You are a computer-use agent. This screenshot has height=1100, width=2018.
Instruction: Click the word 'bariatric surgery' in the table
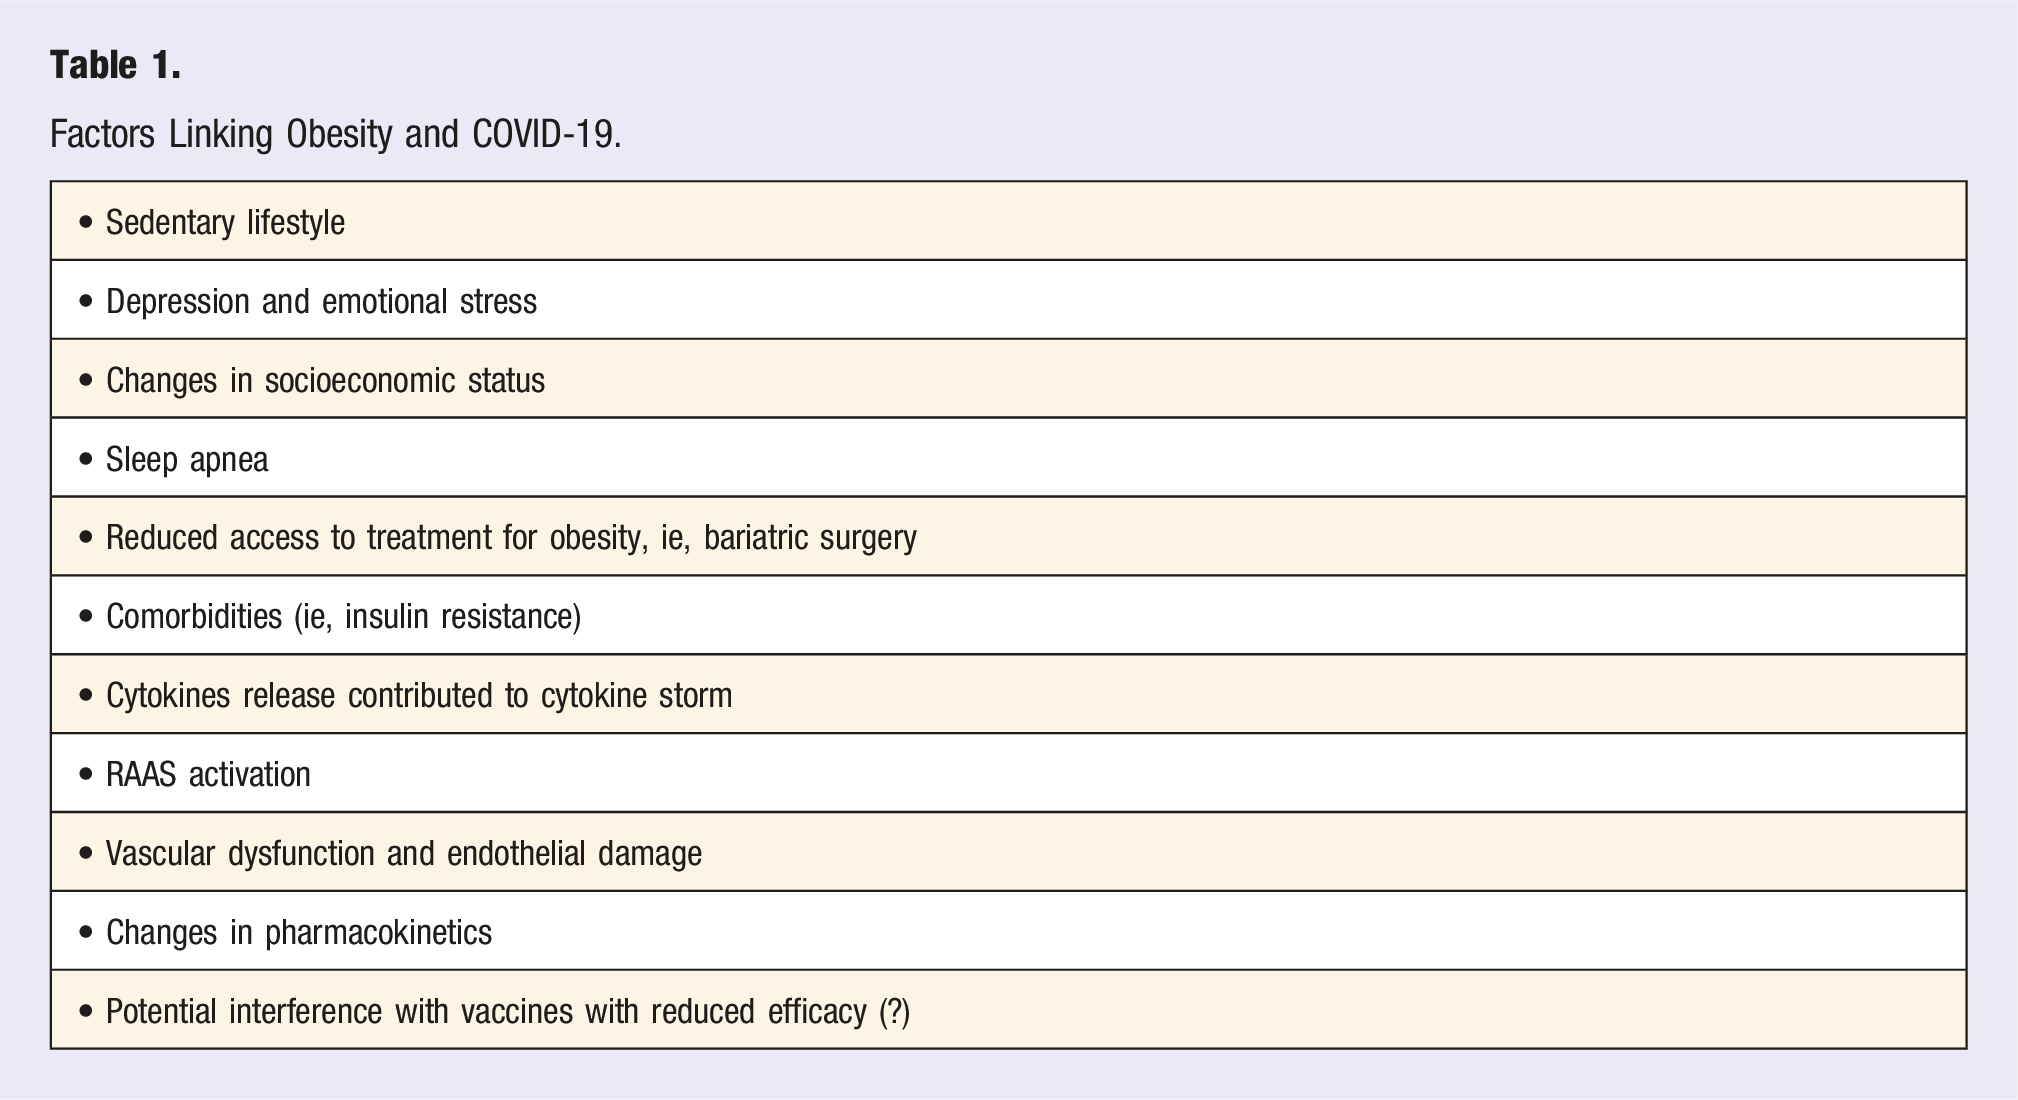pos(810,538)
